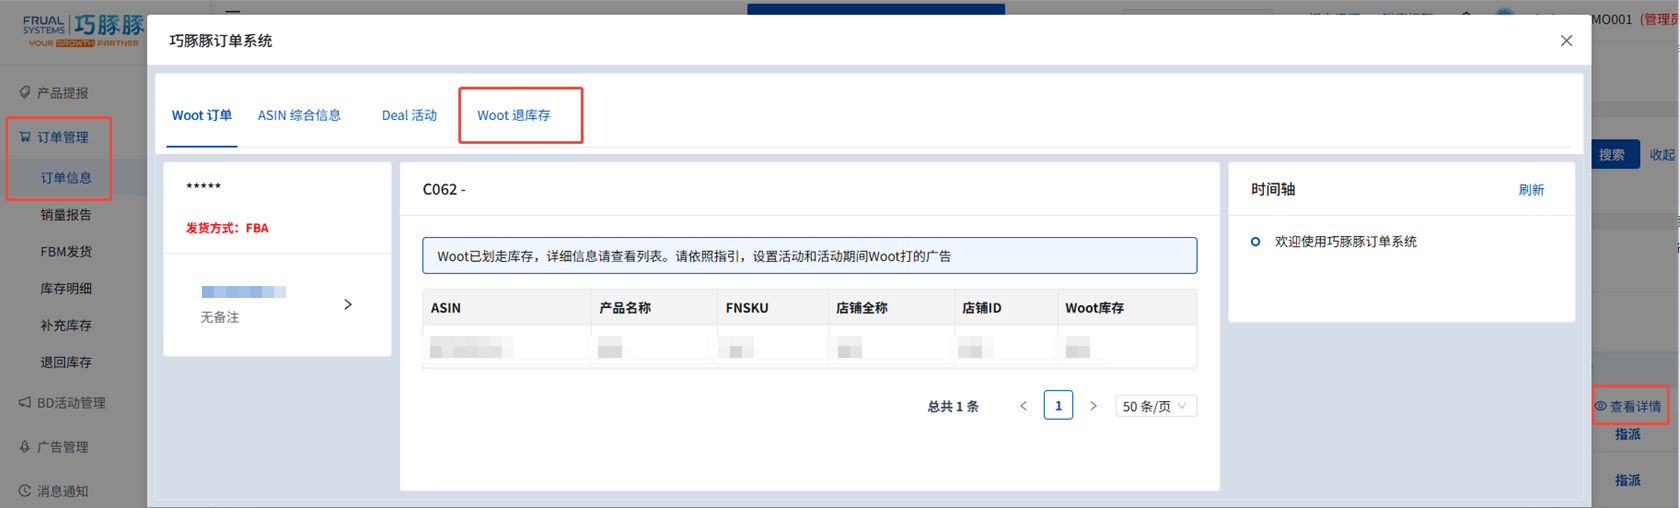Viewport: 1680px width, 508px height.
Task: Click the 订单管理 shopping cart icon
Action: coord(25,137)
